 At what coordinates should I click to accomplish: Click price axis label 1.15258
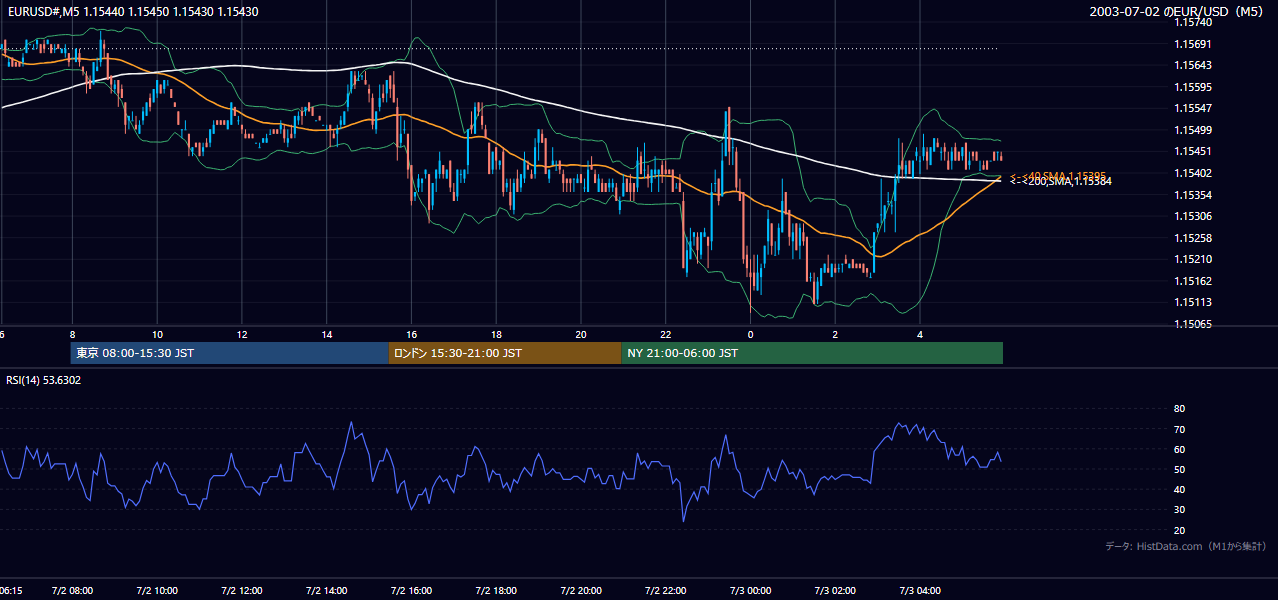point(1193,238)
